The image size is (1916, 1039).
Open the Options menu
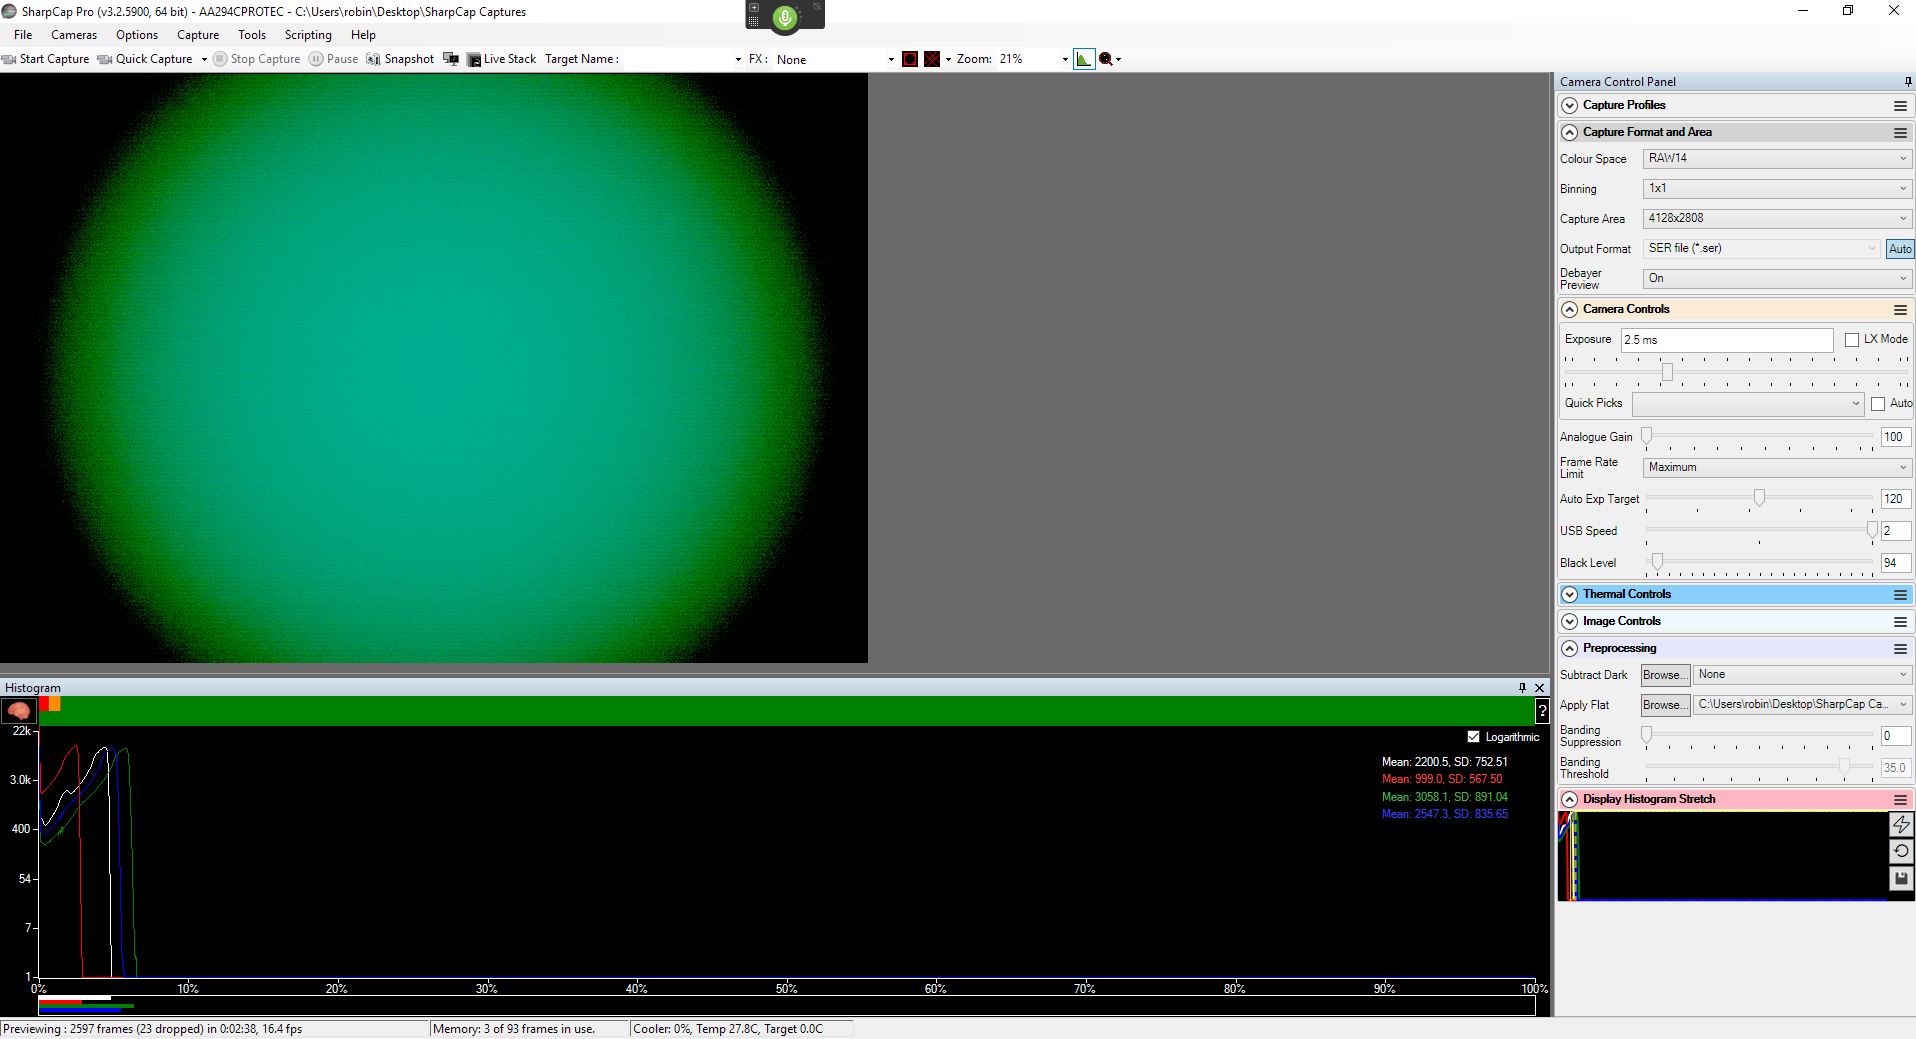(137, 35)
